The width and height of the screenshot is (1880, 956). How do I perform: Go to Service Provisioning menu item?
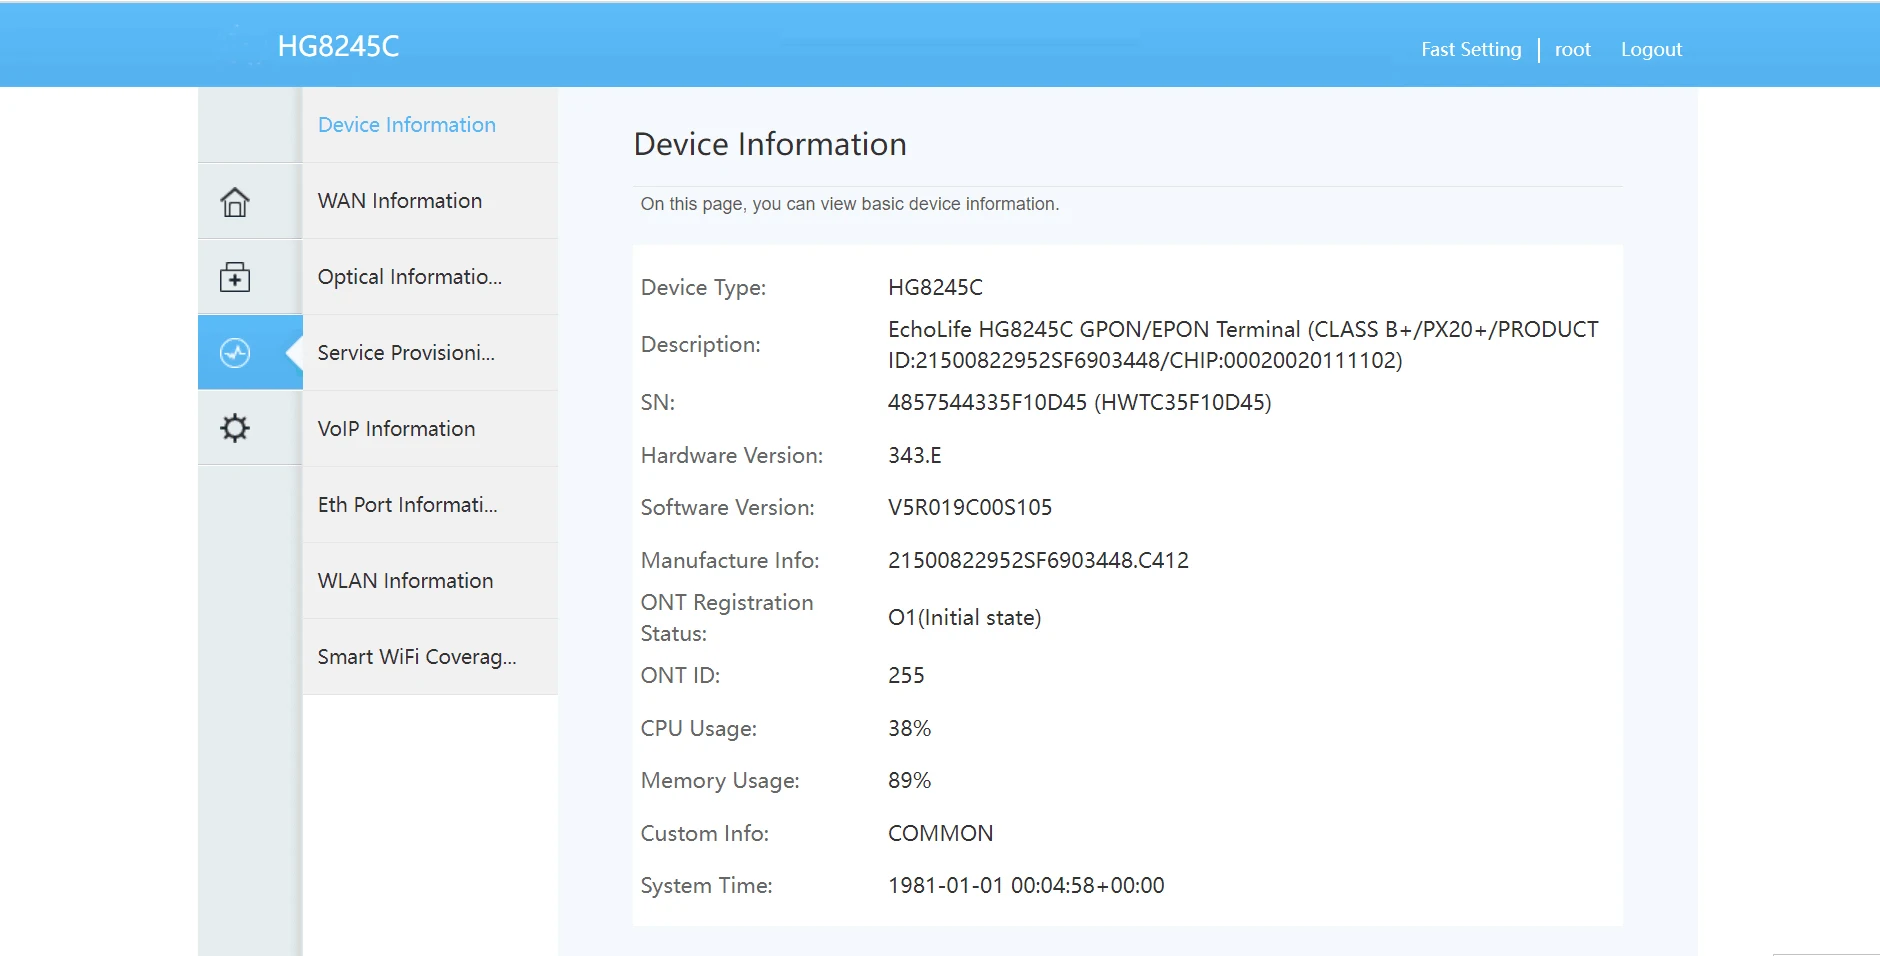405,353
